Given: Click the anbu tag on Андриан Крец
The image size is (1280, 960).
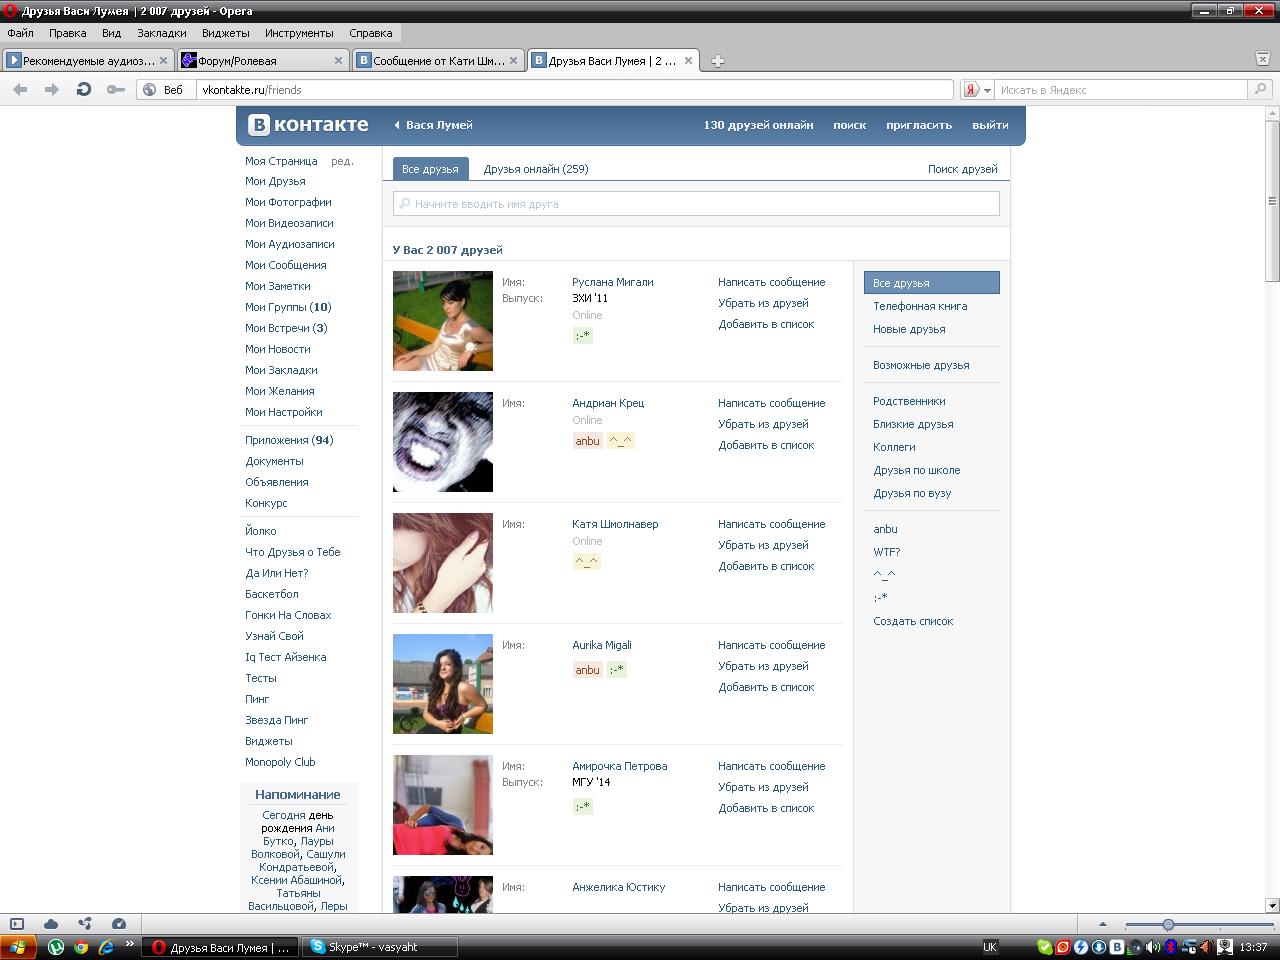Looking at the screenshot, I should [x=587, y=441].
